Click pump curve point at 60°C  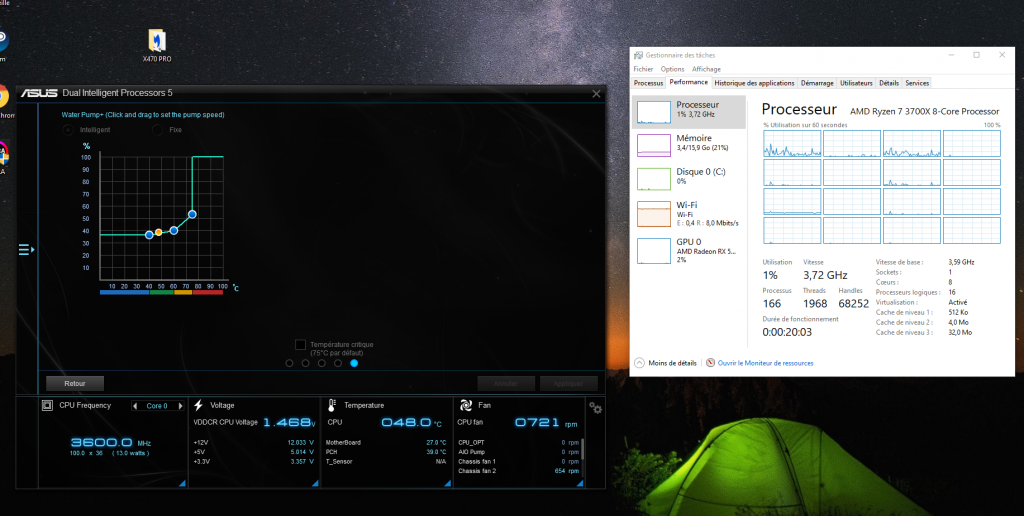(x=174, y=231)
